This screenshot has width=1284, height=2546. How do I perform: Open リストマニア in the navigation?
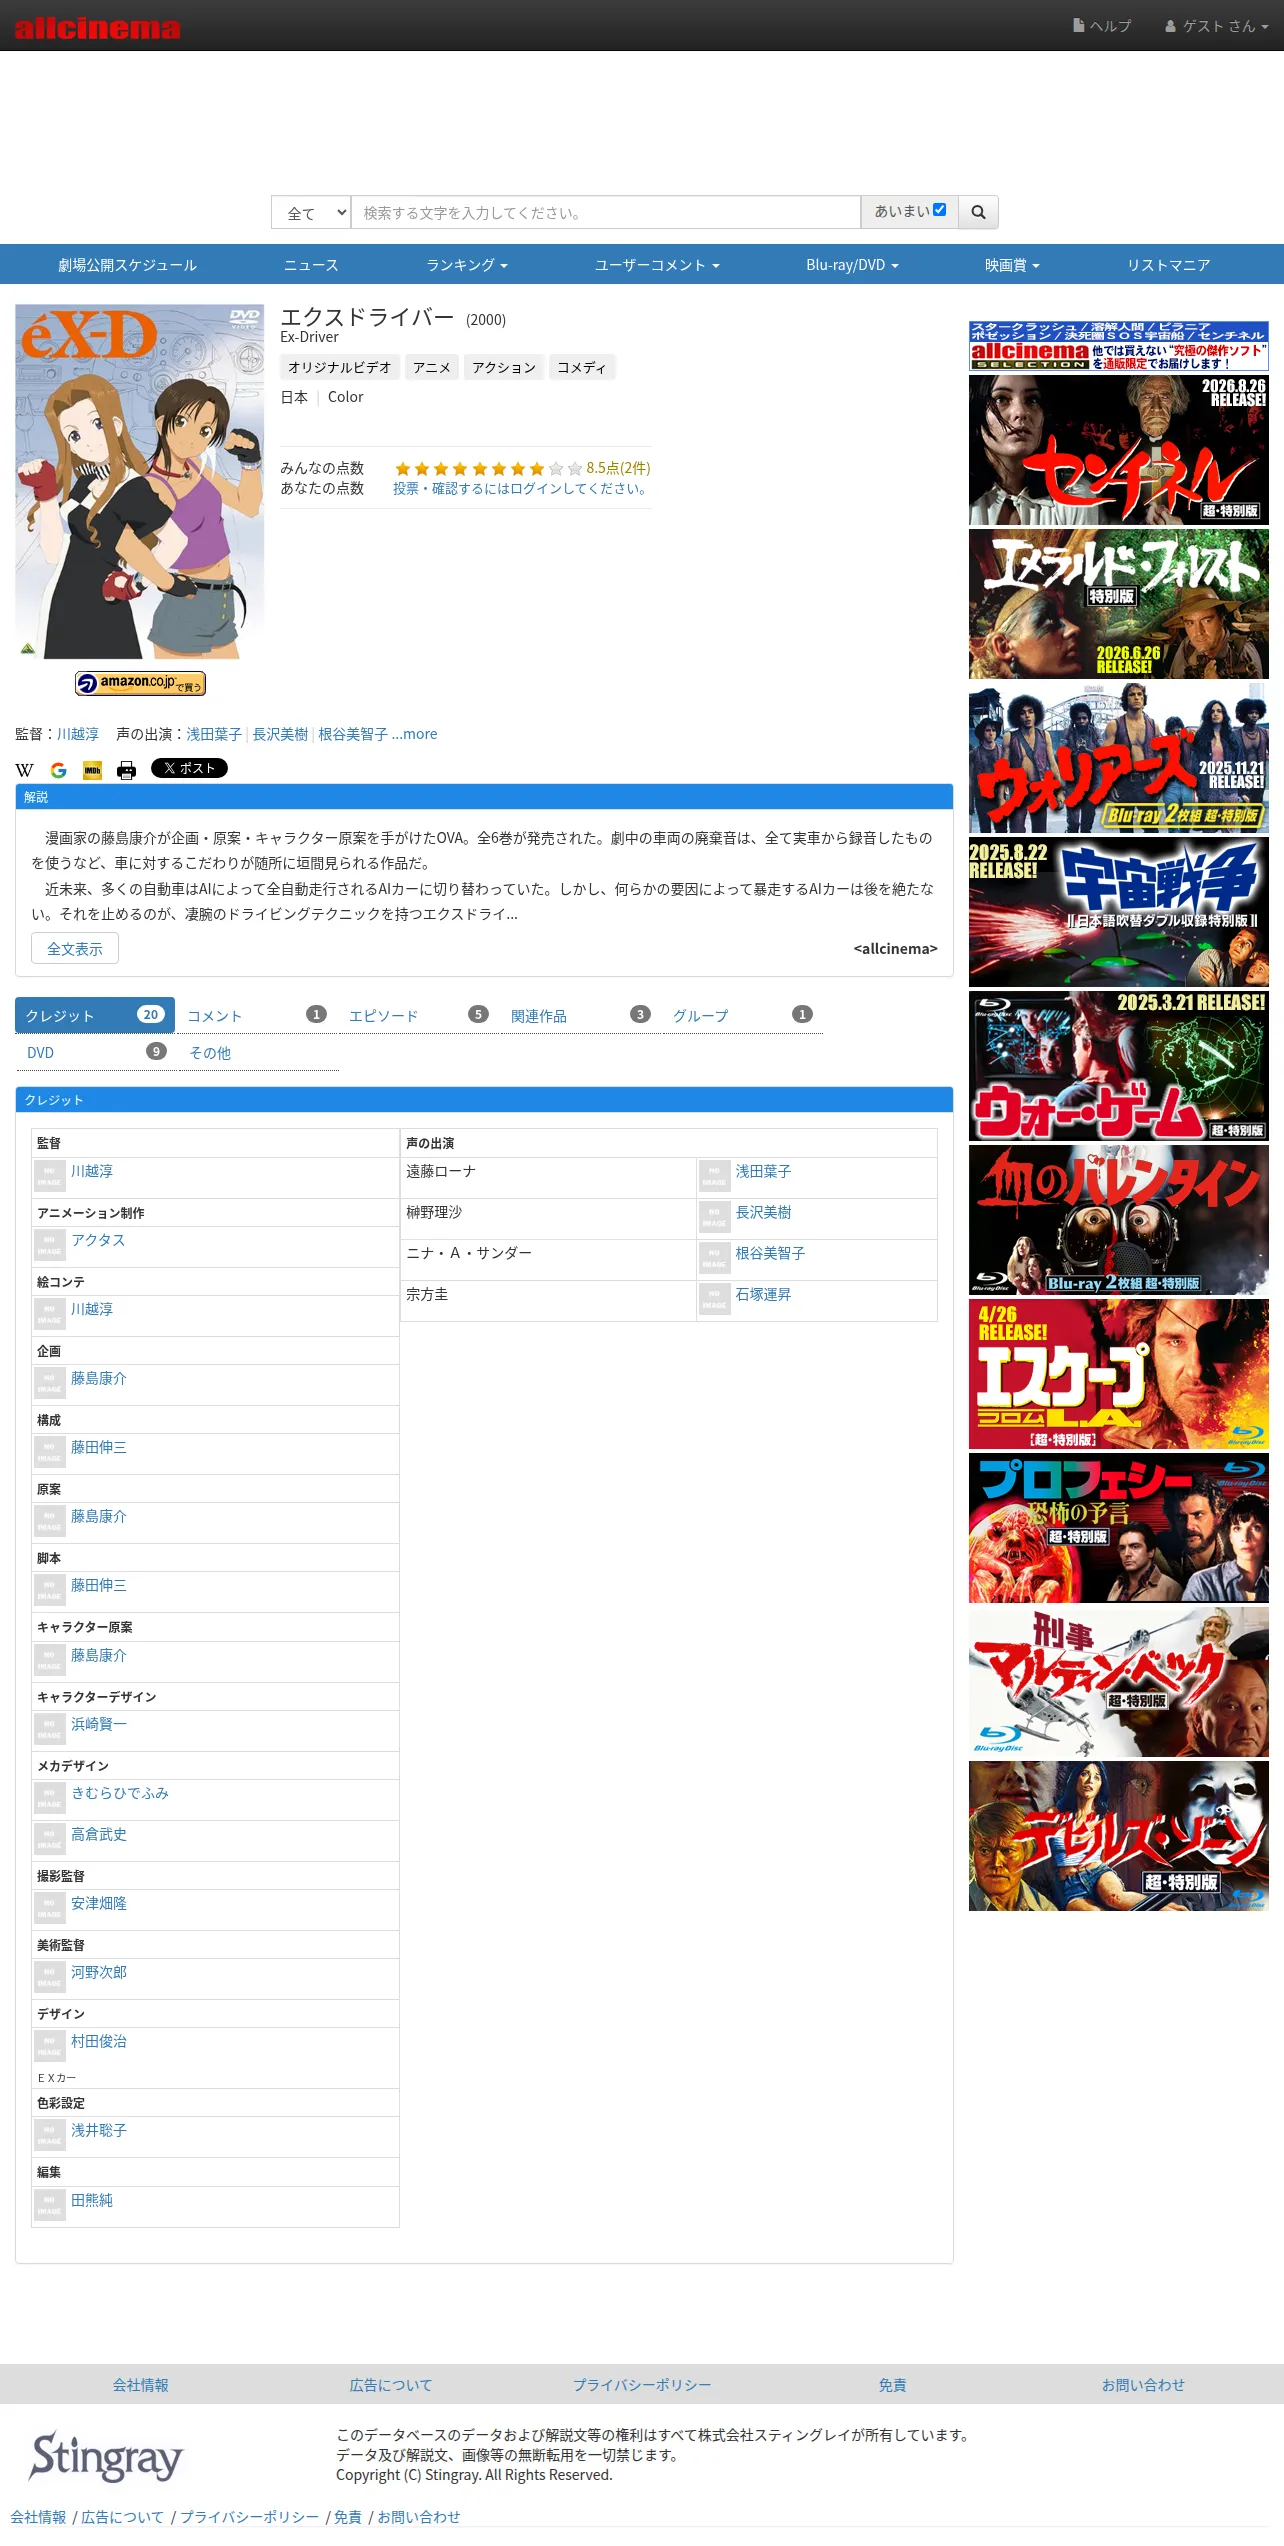click(1168, 265)
